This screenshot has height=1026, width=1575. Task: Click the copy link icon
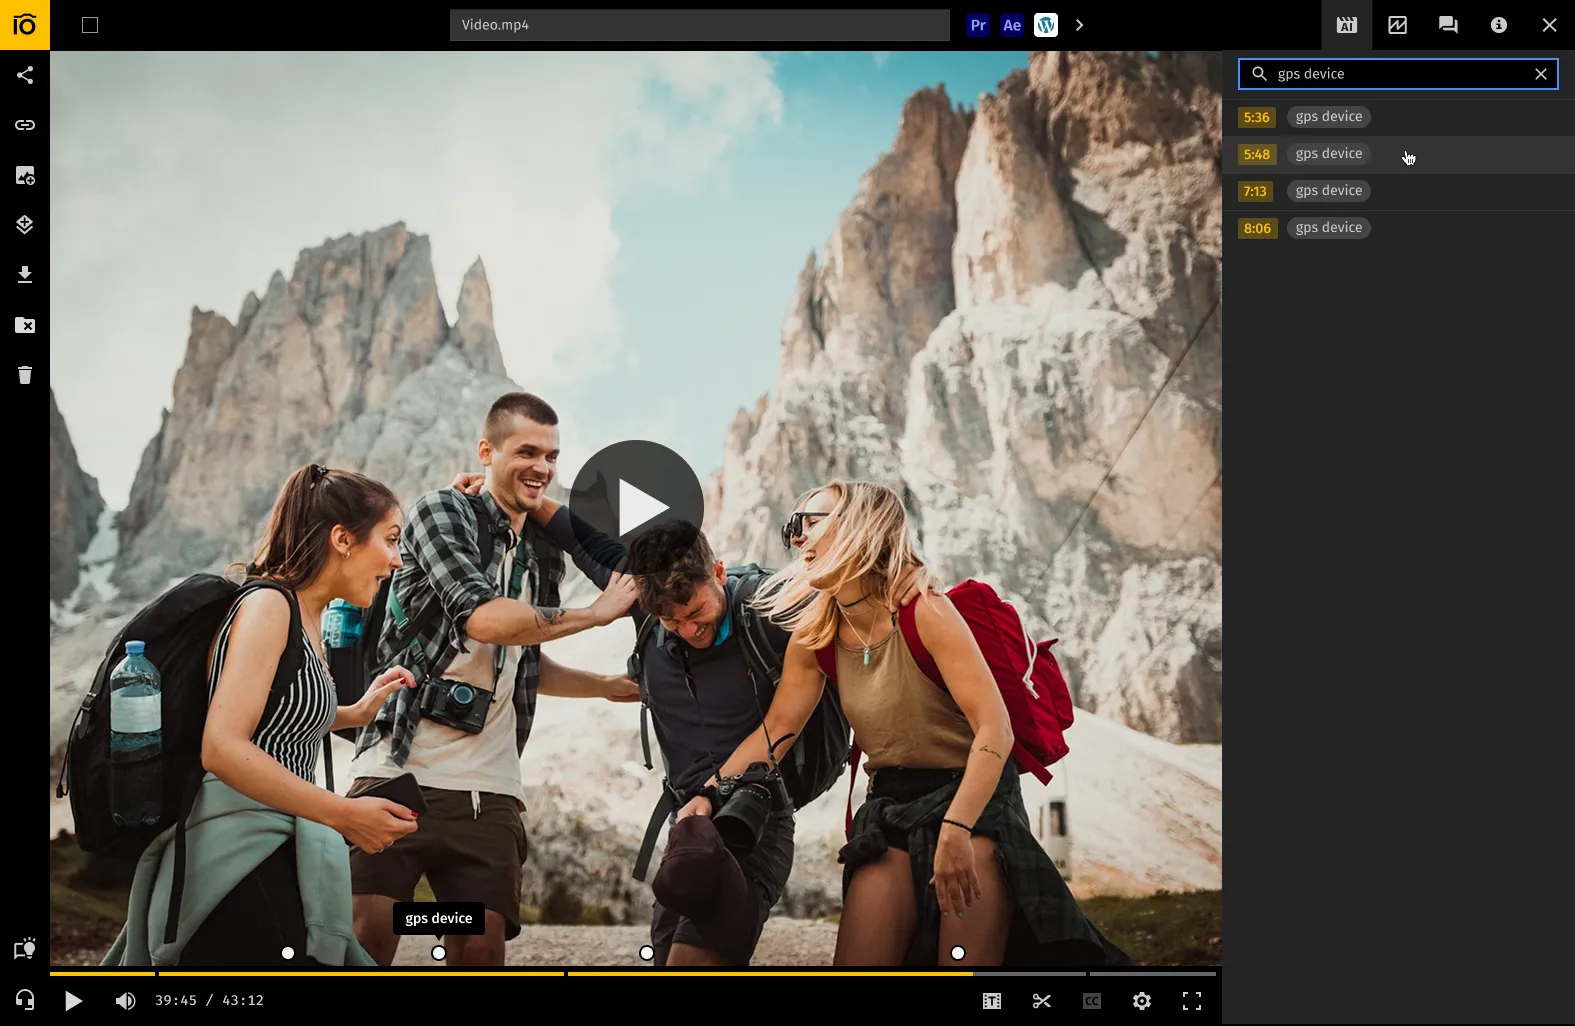pyautogui.click(x=25, y=125)
